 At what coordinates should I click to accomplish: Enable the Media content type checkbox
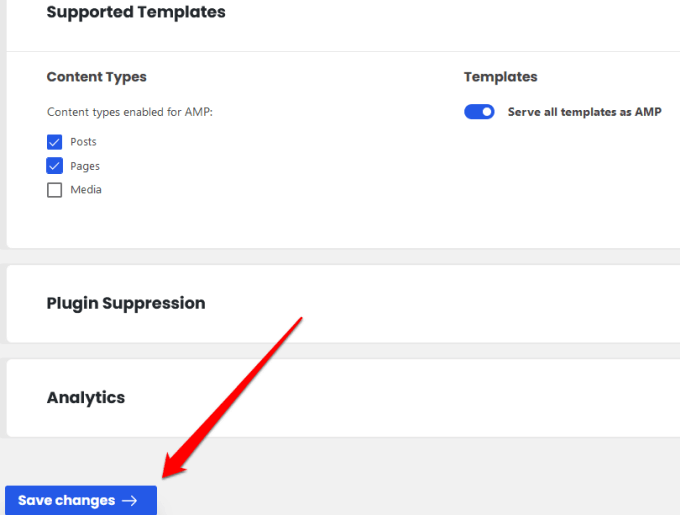(x=55, y=190)
